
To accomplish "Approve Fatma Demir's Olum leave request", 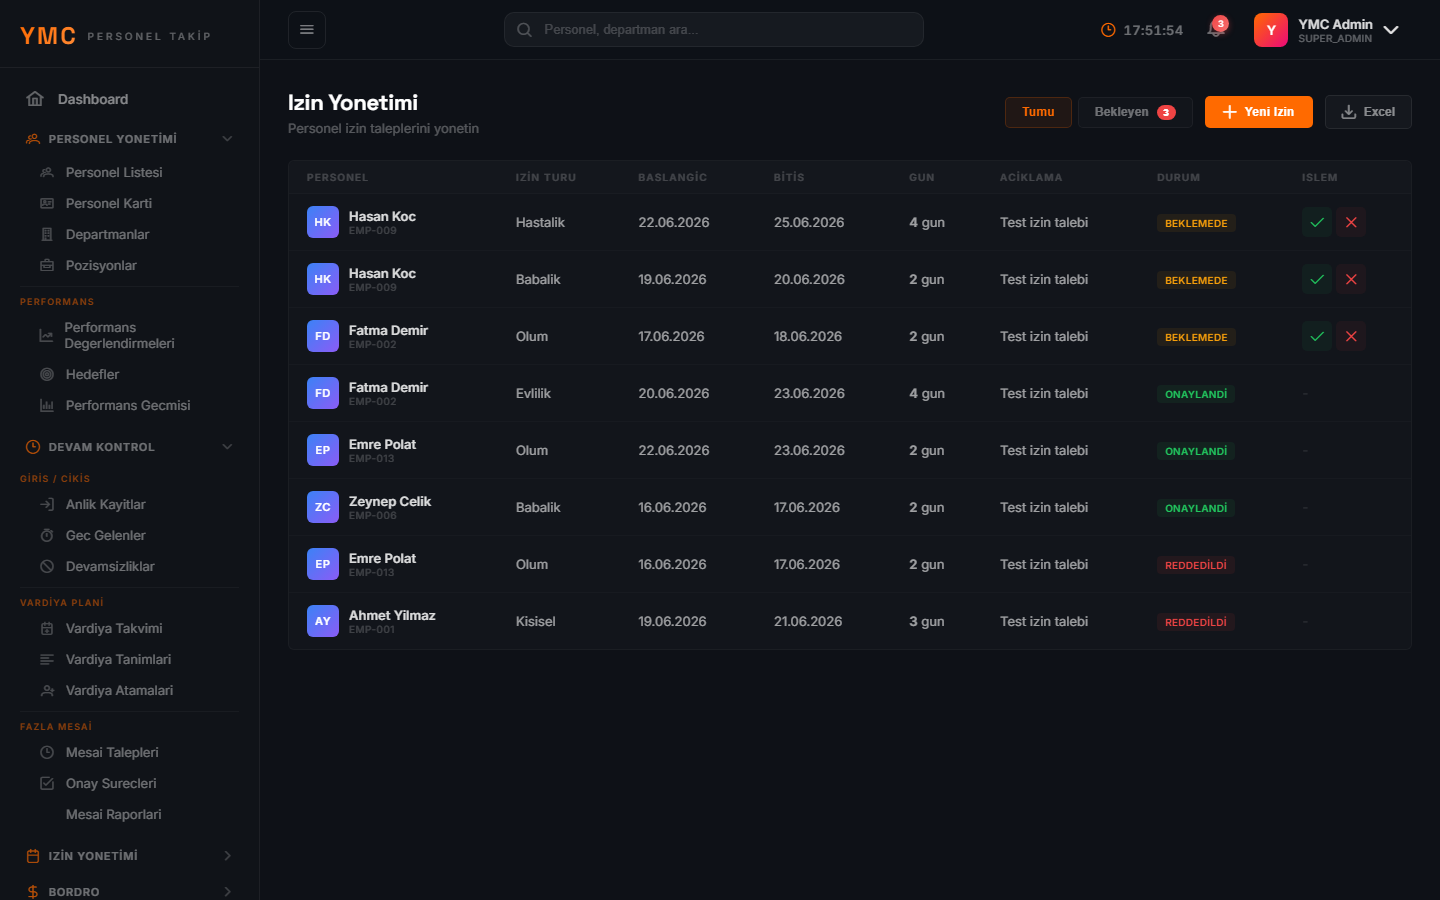I will (x=1317, y=337).
